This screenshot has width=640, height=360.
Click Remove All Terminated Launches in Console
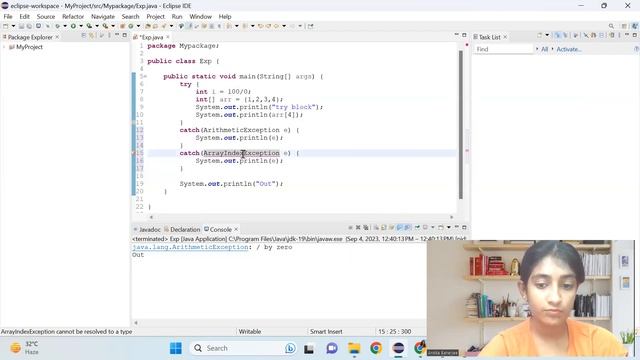coord(366,227)
